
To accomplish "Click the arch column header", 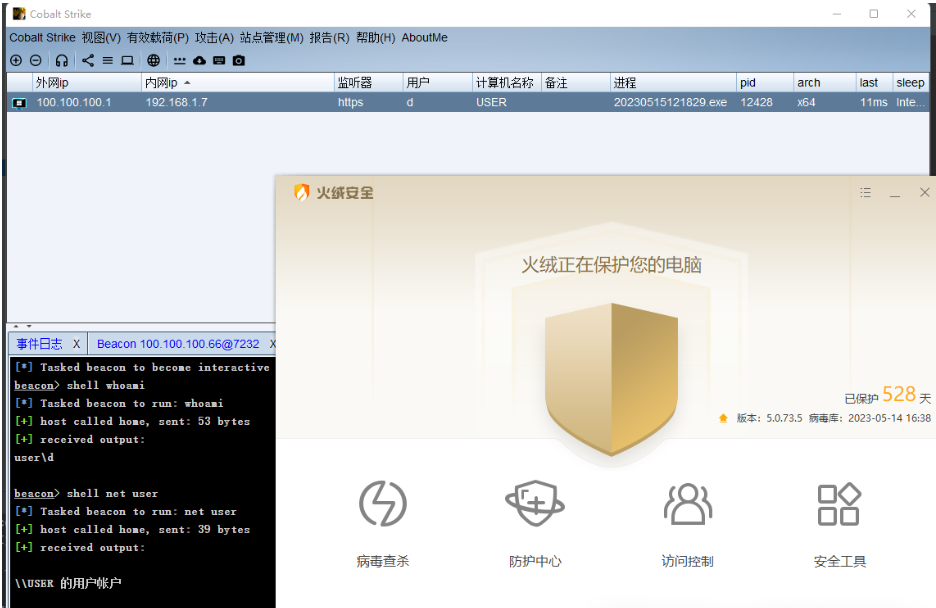I will coord(824,82).
